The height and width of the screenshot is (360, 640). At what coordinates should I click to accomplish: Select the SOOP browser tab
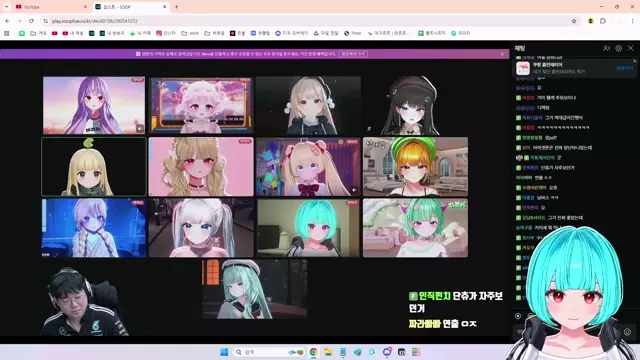click(x=130, y=7)
